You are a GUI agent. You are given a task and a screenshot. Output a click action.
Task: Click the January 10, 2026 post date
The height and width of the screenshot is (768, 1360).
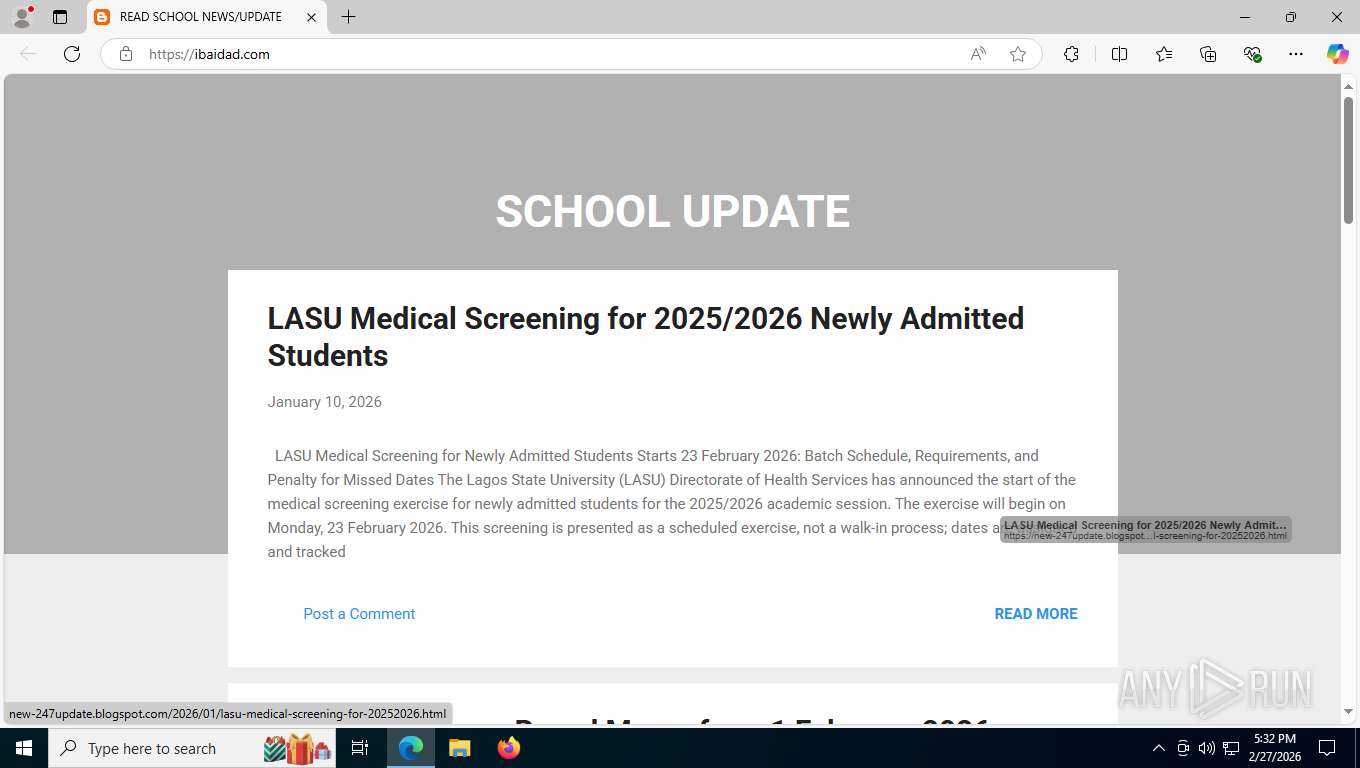324,402
